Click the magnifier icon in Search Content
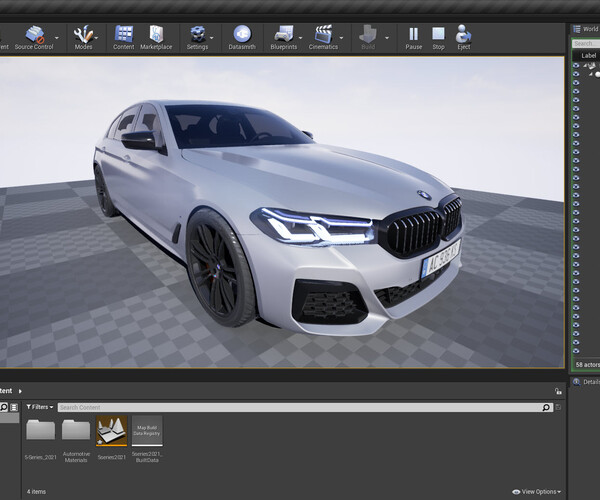Viewport: 600px width, 500px height. click(x=546, y=407)
